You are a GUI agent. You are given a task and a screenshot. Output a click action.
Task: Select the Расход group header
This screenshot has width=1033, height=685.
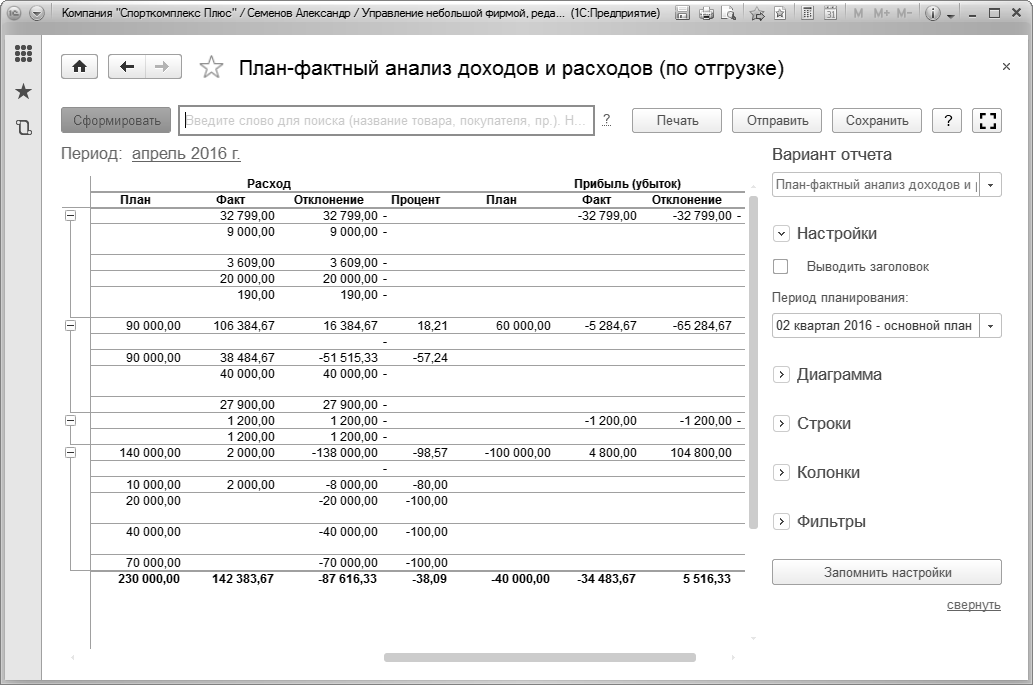click(269, 184)
